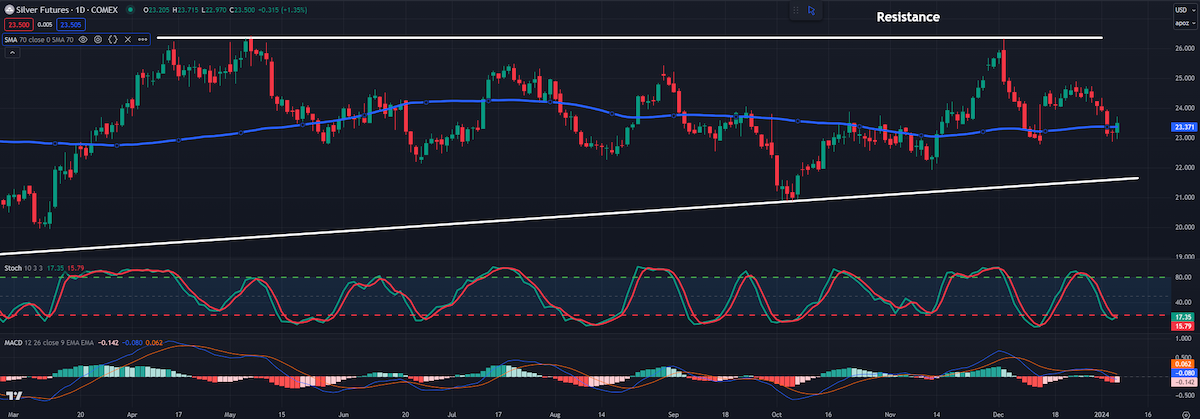
Task: Open the SMA legend more-options ellipsis
Action: tap(143, 39)
